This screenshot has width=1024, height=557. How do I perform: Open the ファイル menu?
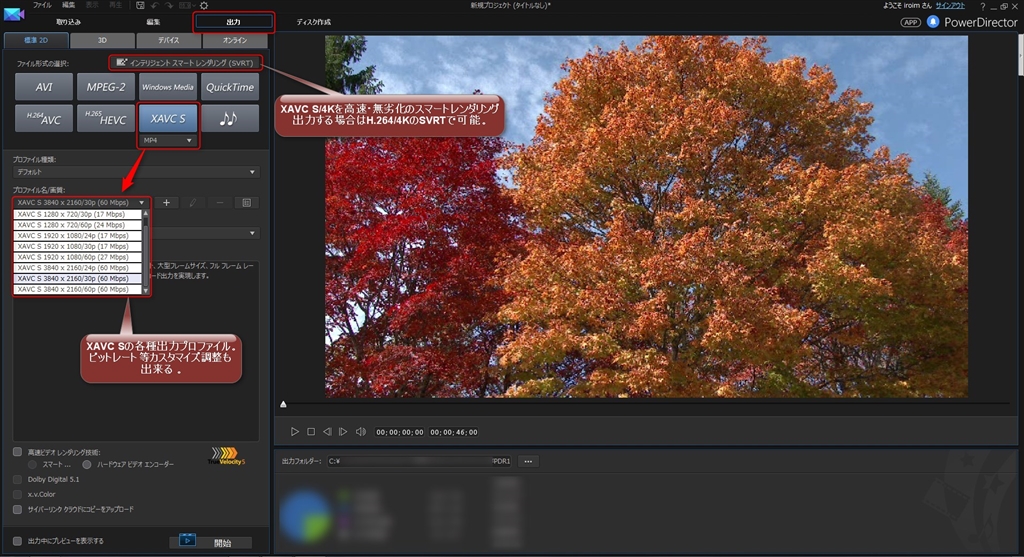[42, 5]
